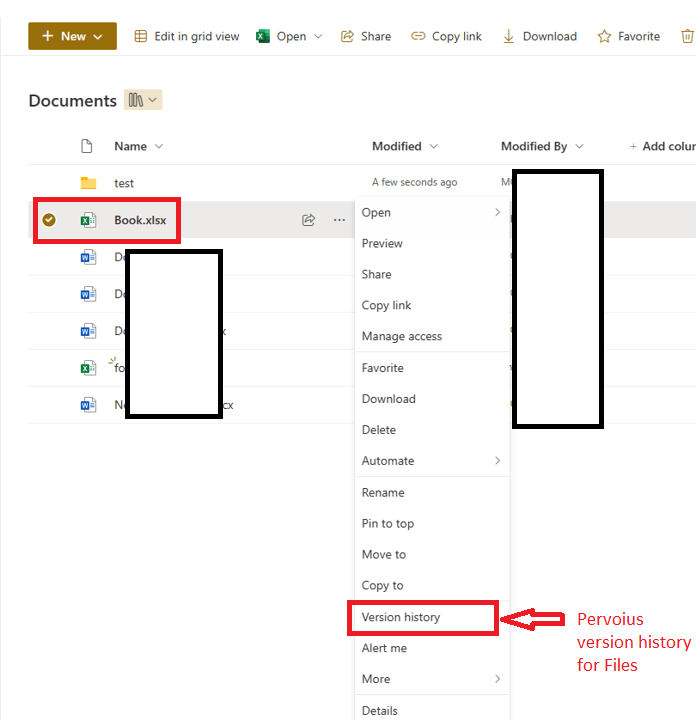Expand the Open submenu in context menu
Screen dimensions: 696x720
(432, 213)
